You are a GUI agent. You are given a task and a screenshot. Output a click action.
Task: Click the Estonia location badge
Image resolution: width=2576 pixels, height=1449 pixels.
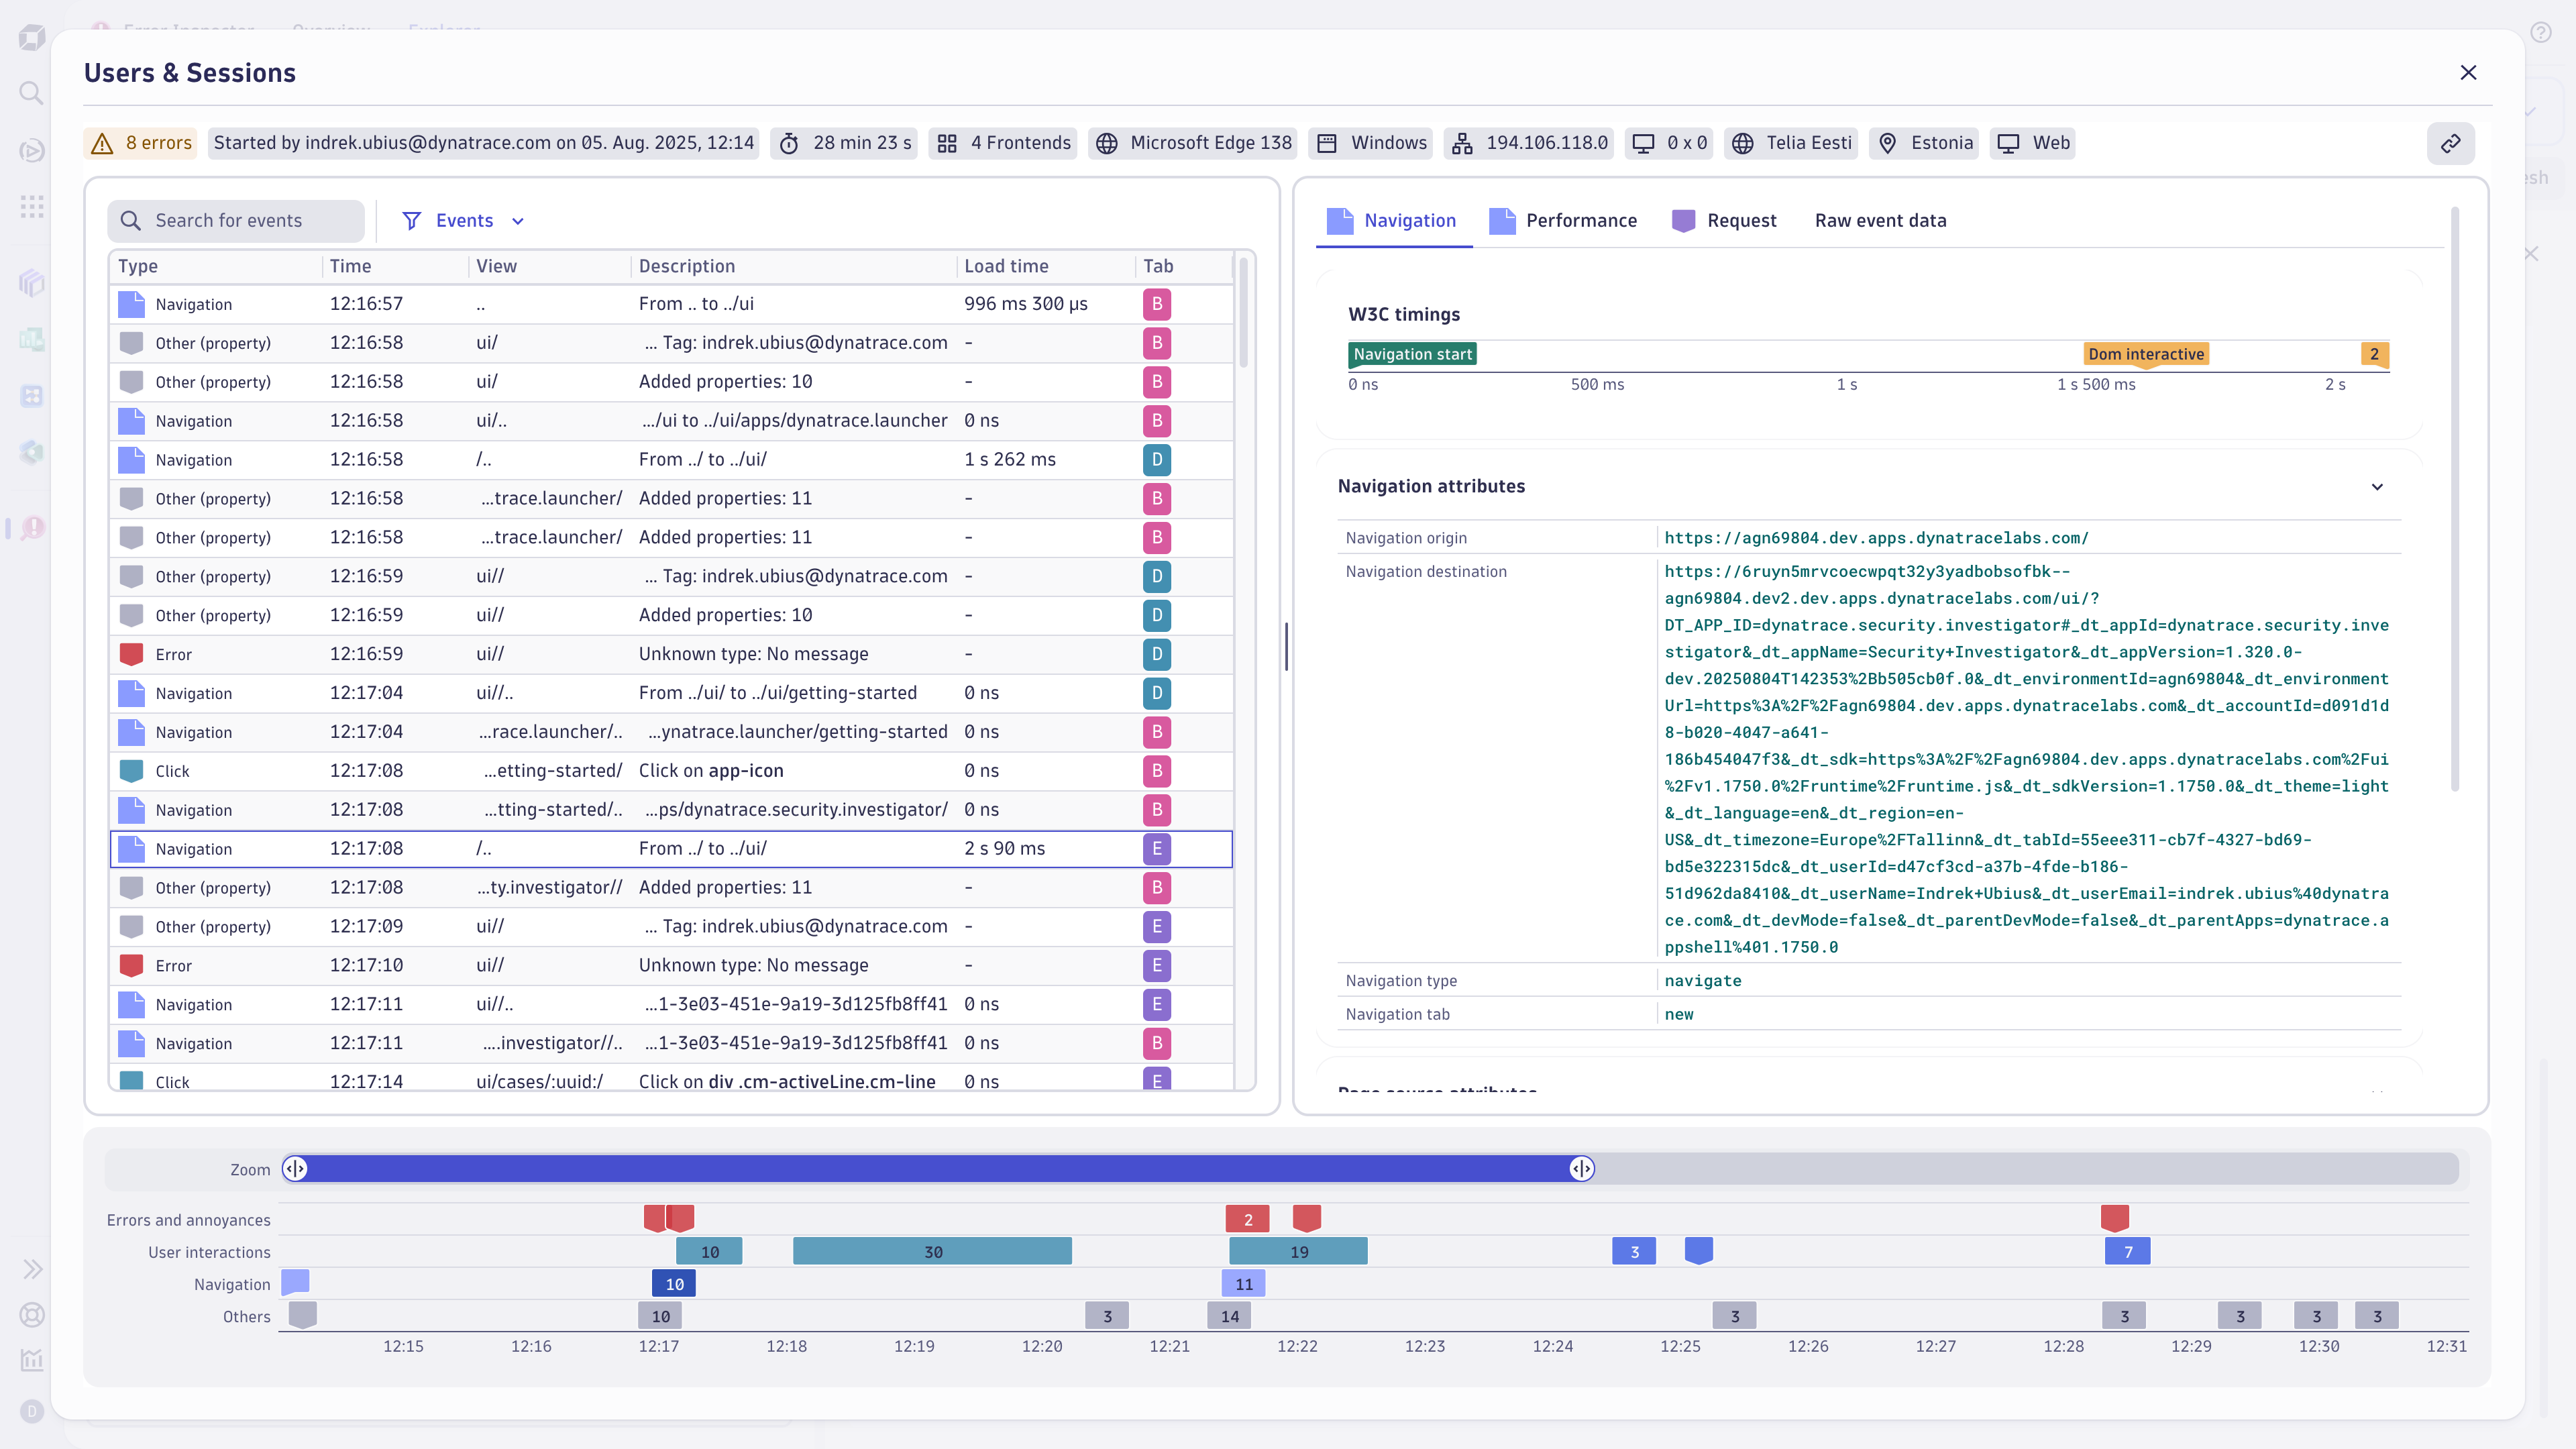[1923, 143]
